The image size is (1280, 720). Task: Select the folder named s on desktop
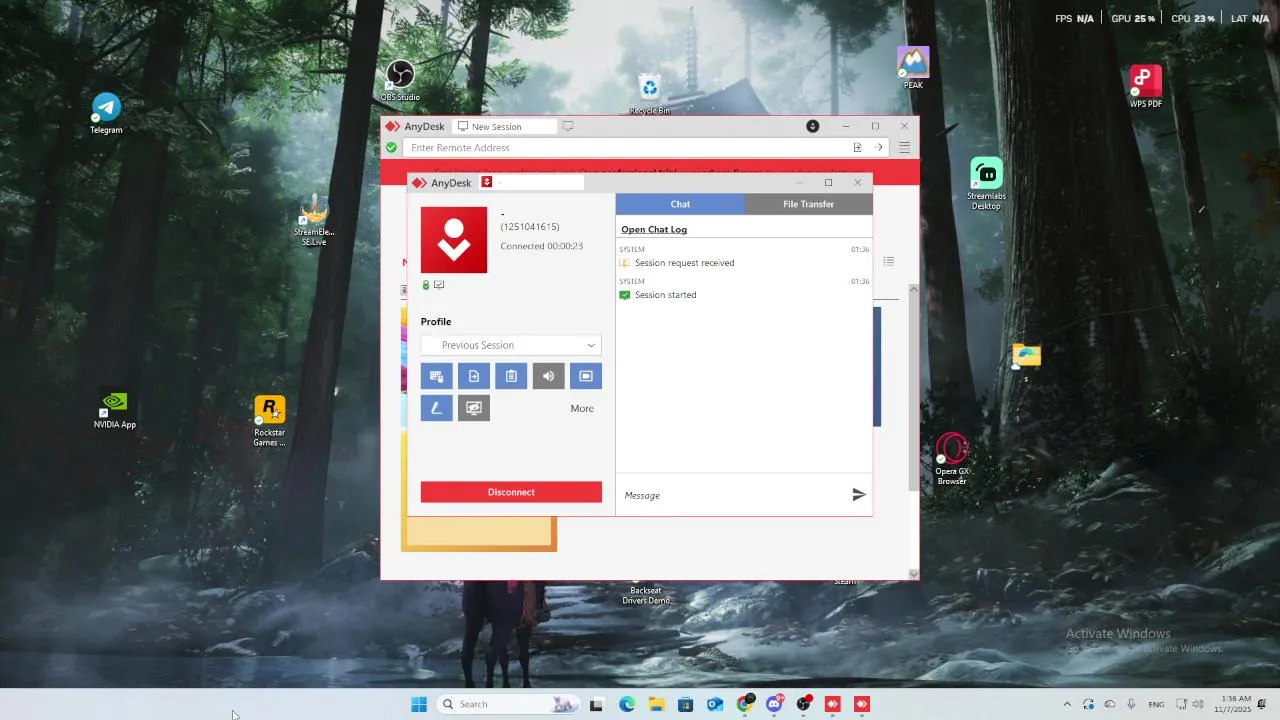1026,362
